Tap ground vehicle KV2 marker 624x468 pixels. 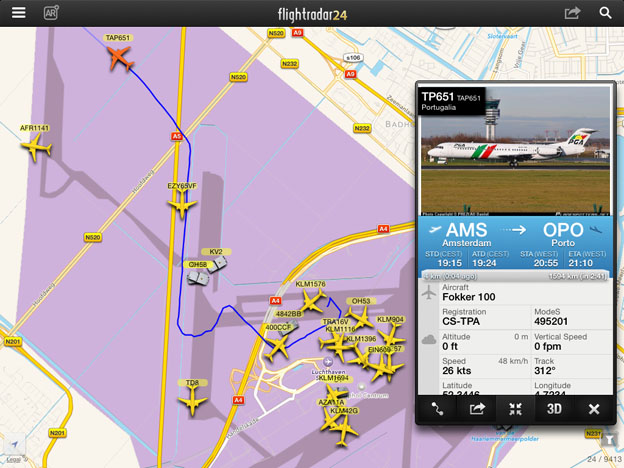pyautogui.click(x=217, y=264)
